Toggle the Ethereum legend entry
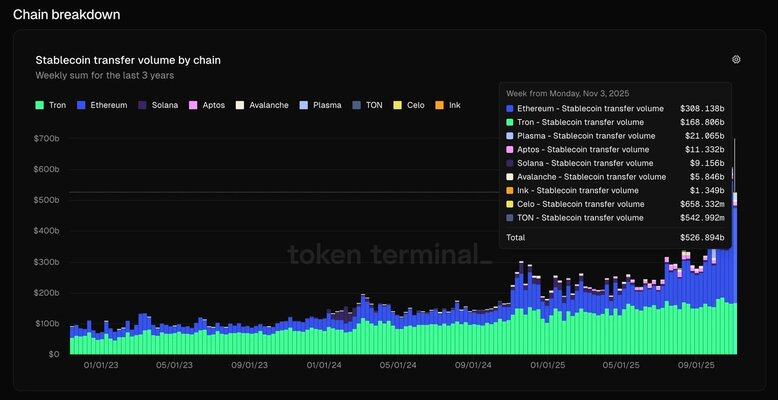778x400 pixels. 102,105
